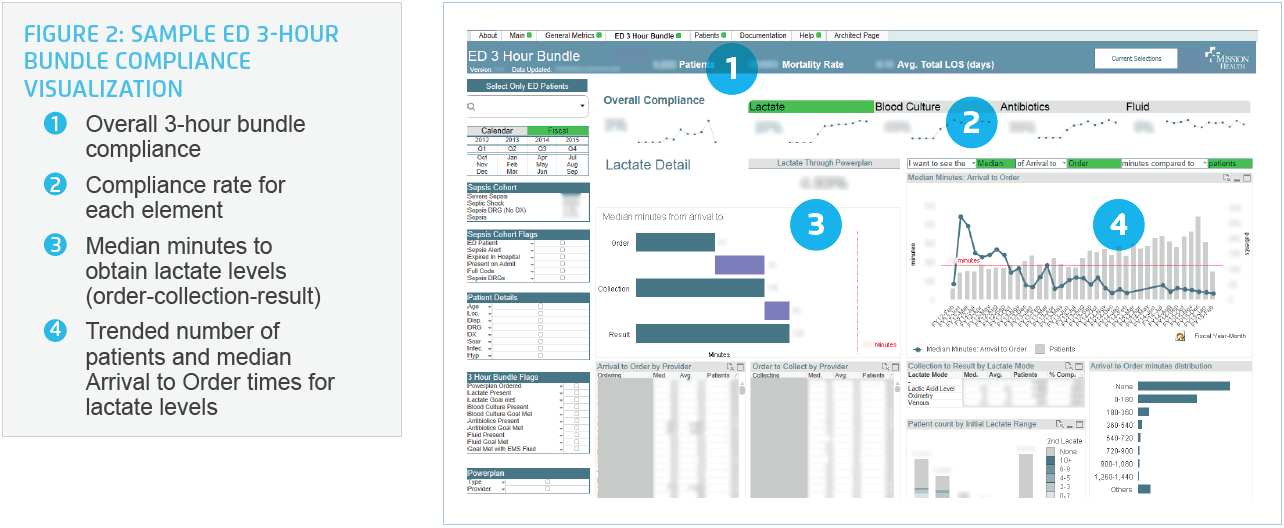Maximize Arrival to Order by Provider table
1284x528 pixels.
[x=741, y=367]
